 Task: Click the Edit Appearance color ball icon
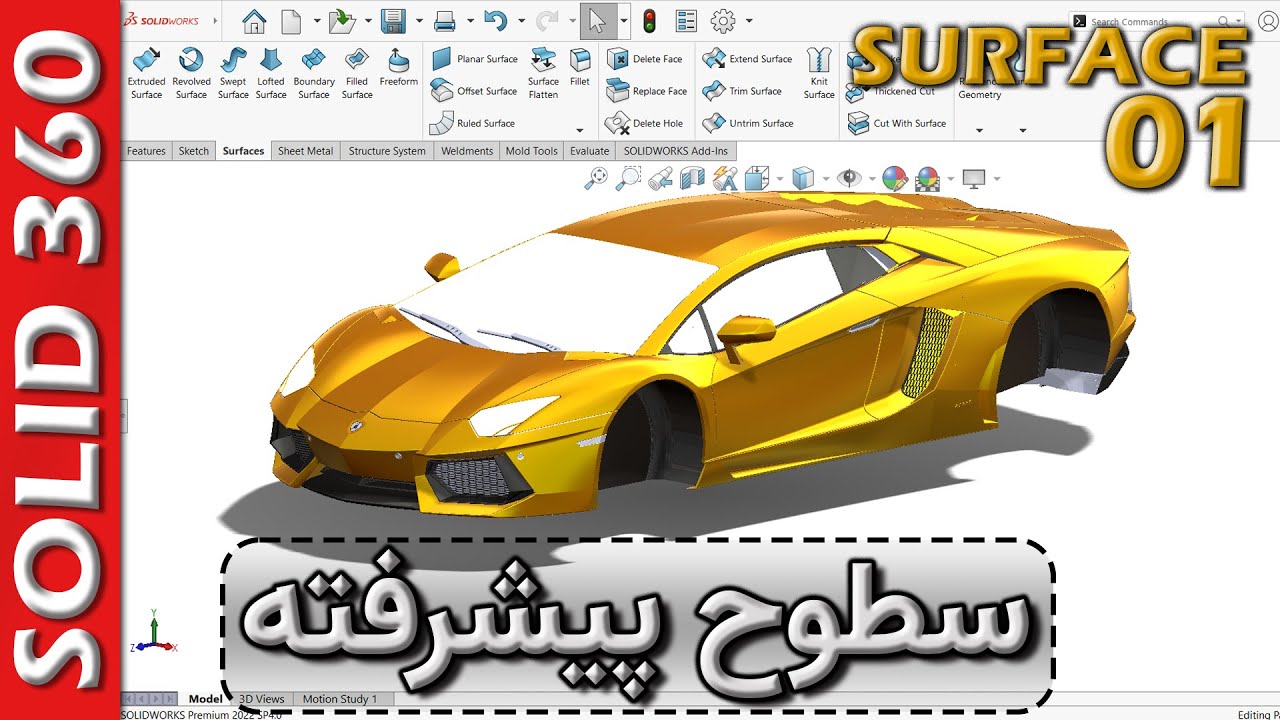894,179
